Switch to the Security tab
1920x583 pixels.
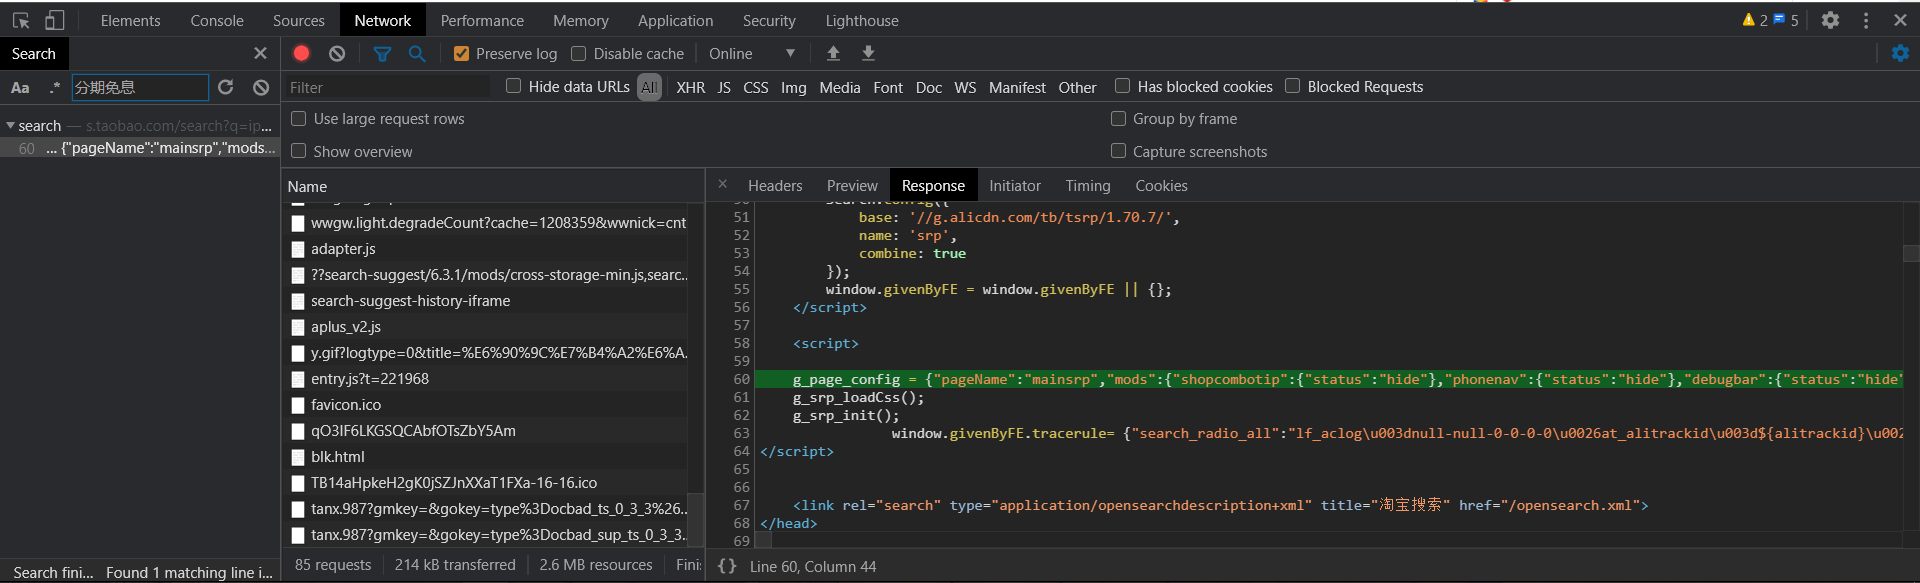point(769,20)
